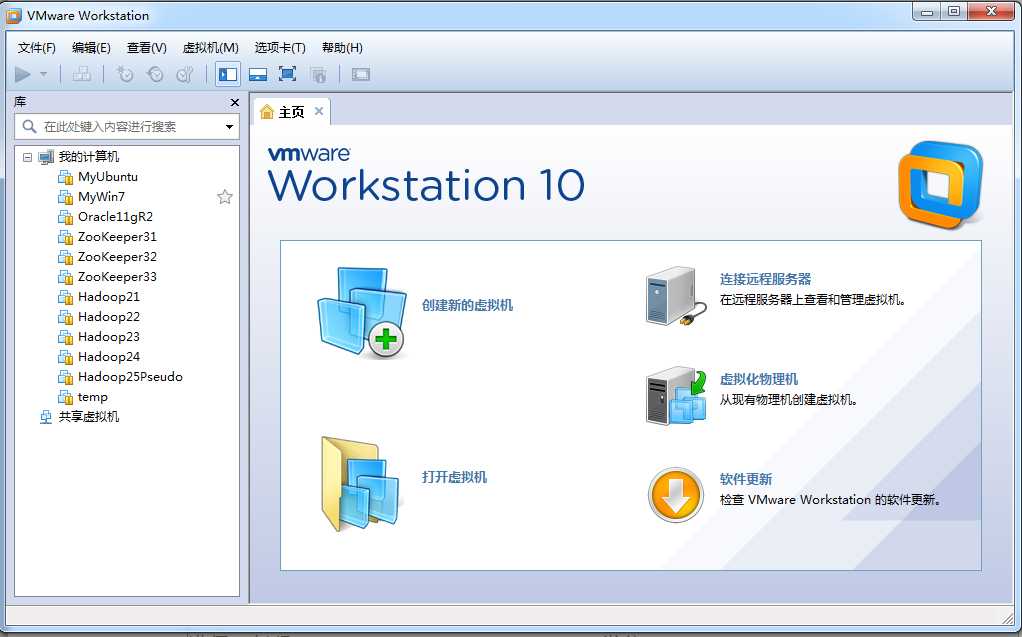Screen dimensions: 1022x637
Task: Open the 文件(F) menu
Action: click(36, 48)
